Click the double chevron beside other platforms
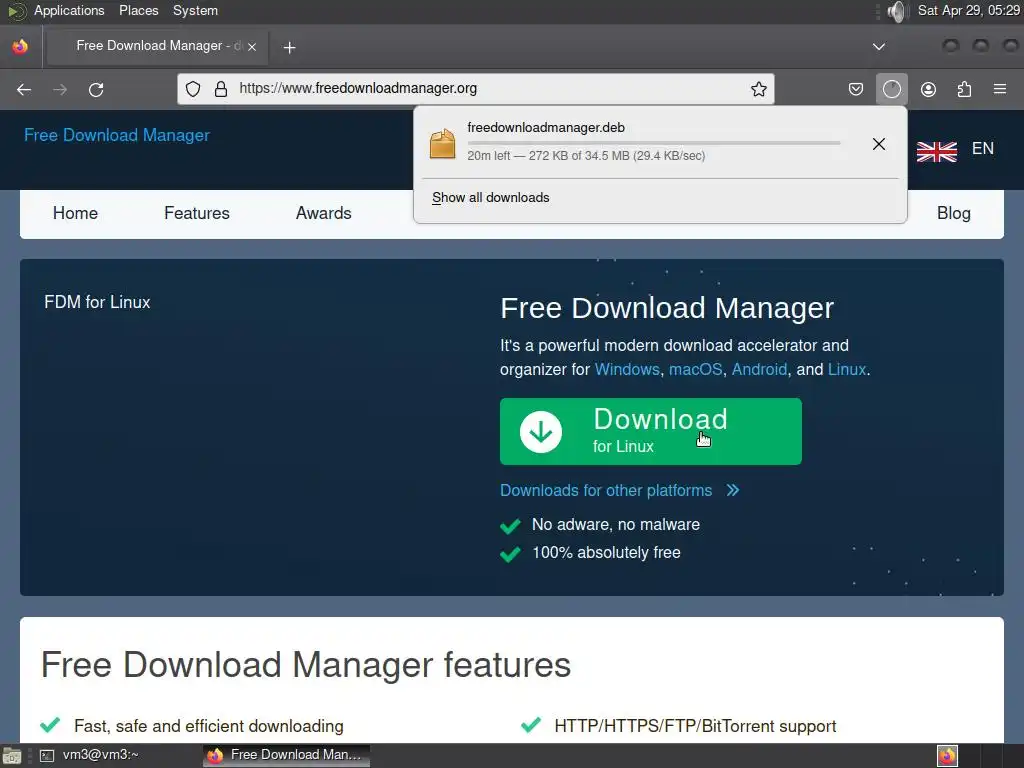The image size is (1024, 768). click(733, 490)
